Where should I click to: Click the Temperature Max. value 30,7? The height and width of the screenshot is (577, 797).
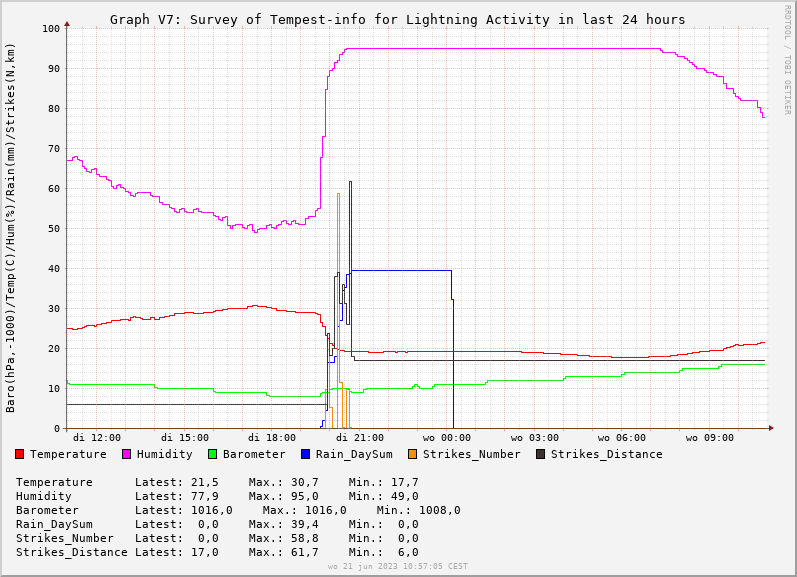[304, 482]
